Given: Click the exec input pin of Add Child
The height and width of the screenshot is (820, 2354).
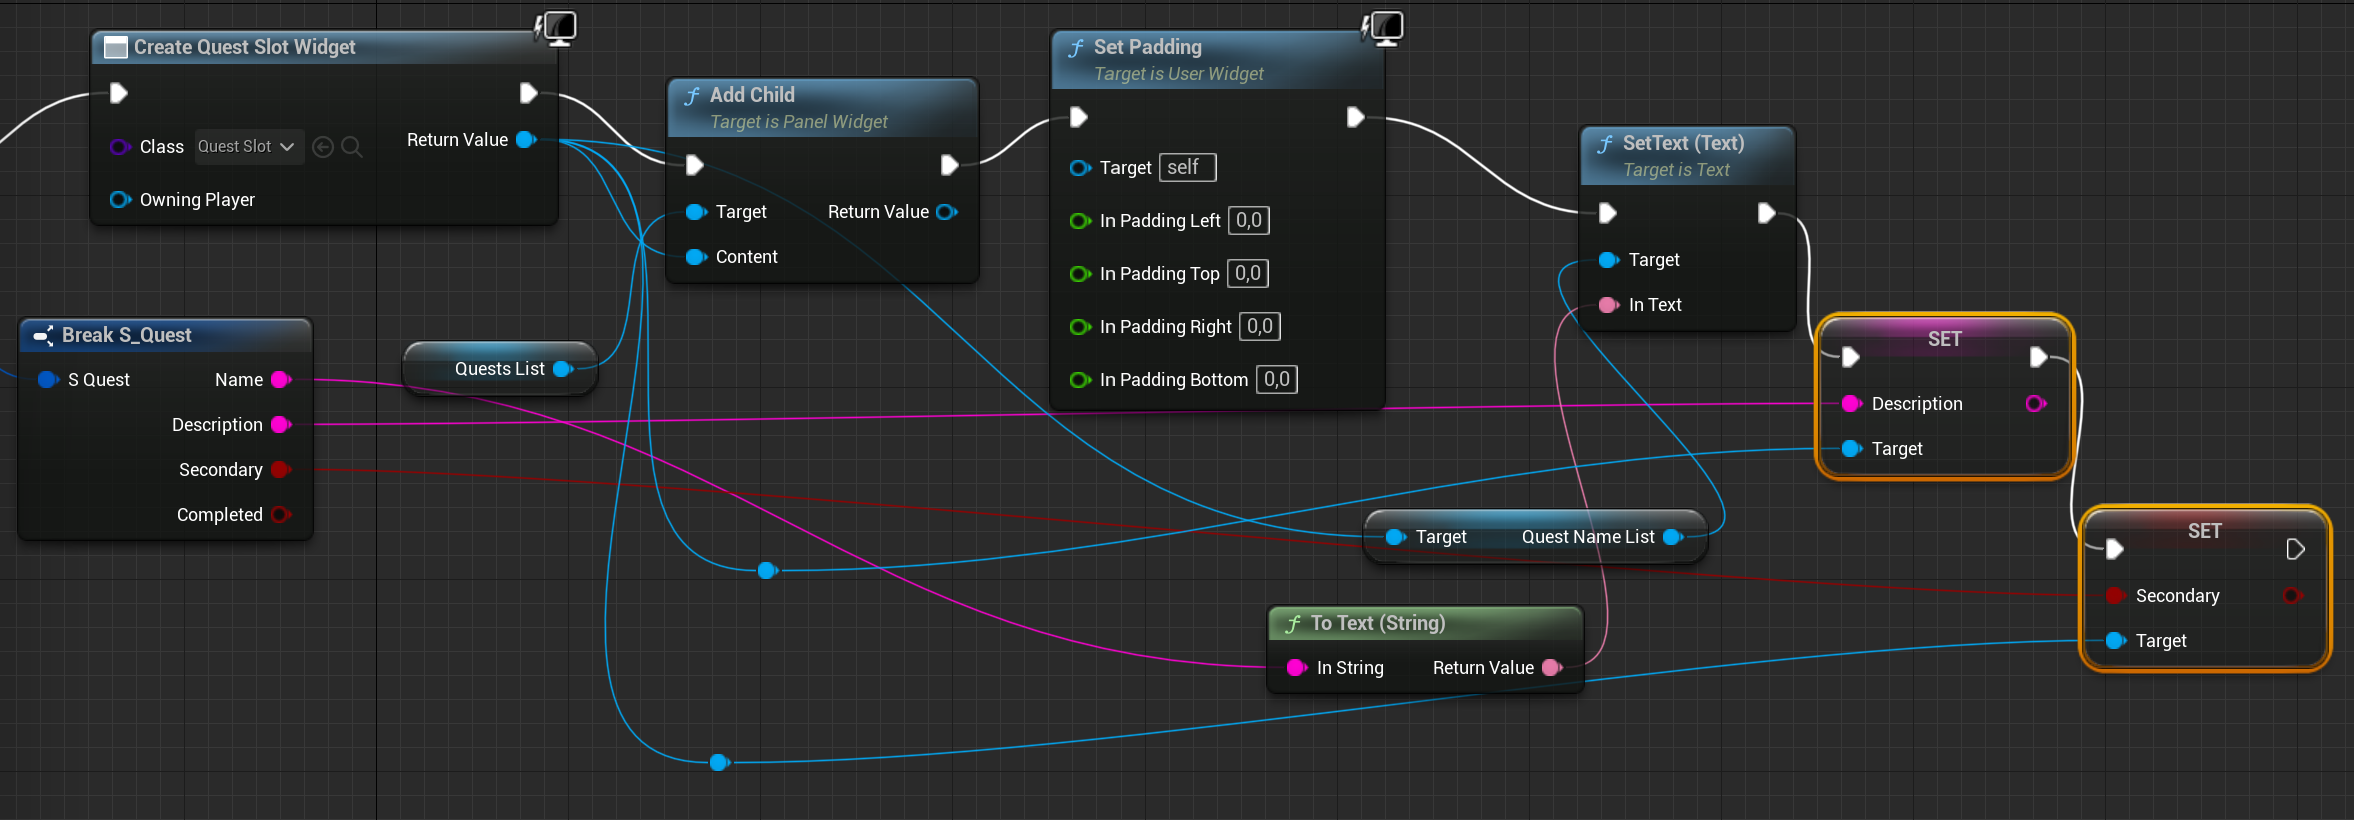Looking at the screenshot, I should [x=695, y=165].
